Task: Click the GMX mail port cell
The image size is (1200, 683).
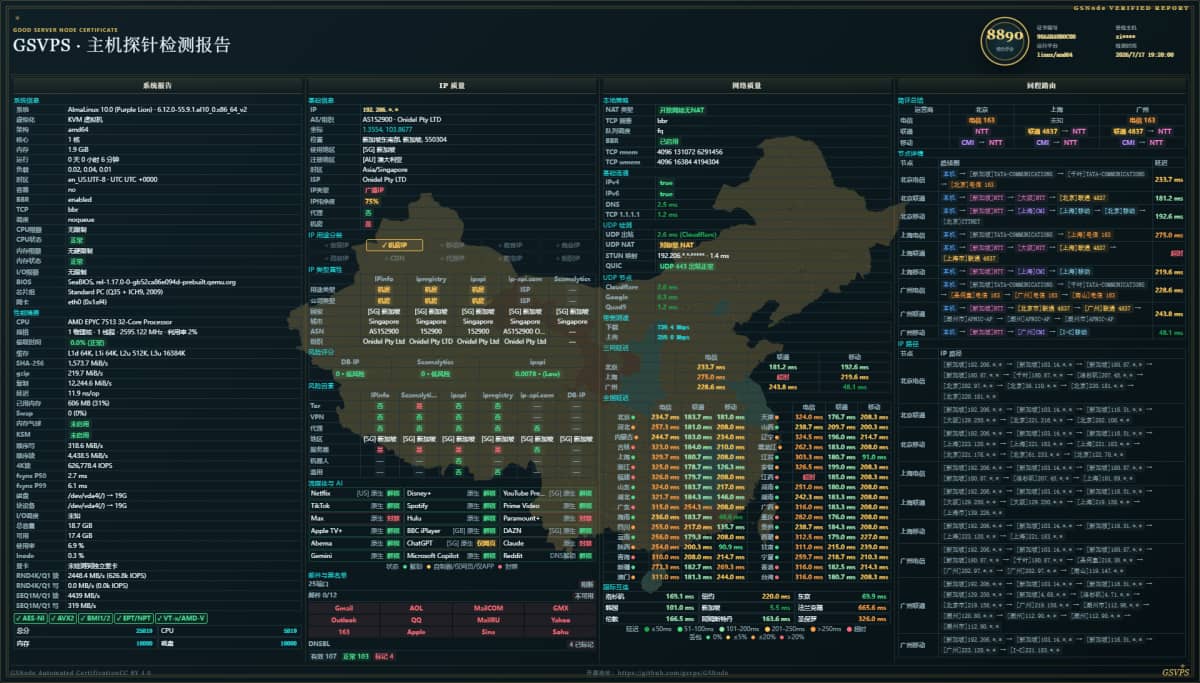Action: (560, 608)
